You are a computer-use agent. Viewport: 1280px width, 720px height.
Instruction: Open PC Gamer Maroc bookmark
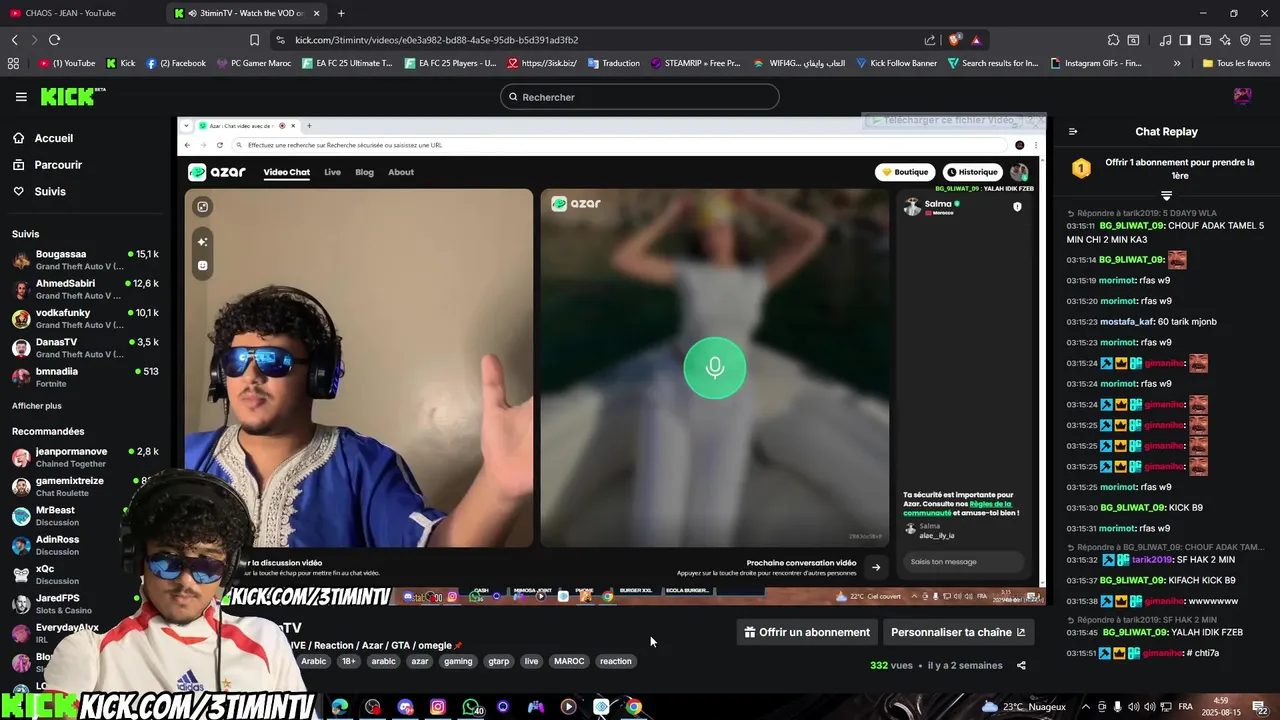[x=253, y=63]
